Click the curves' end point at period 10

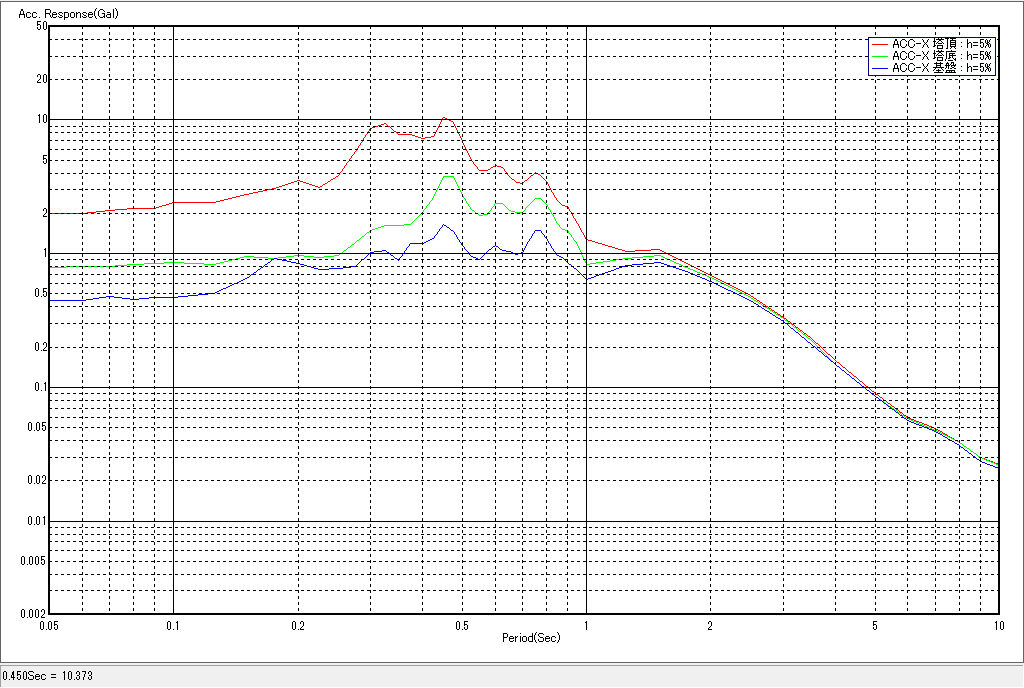(x=997, y=465)
